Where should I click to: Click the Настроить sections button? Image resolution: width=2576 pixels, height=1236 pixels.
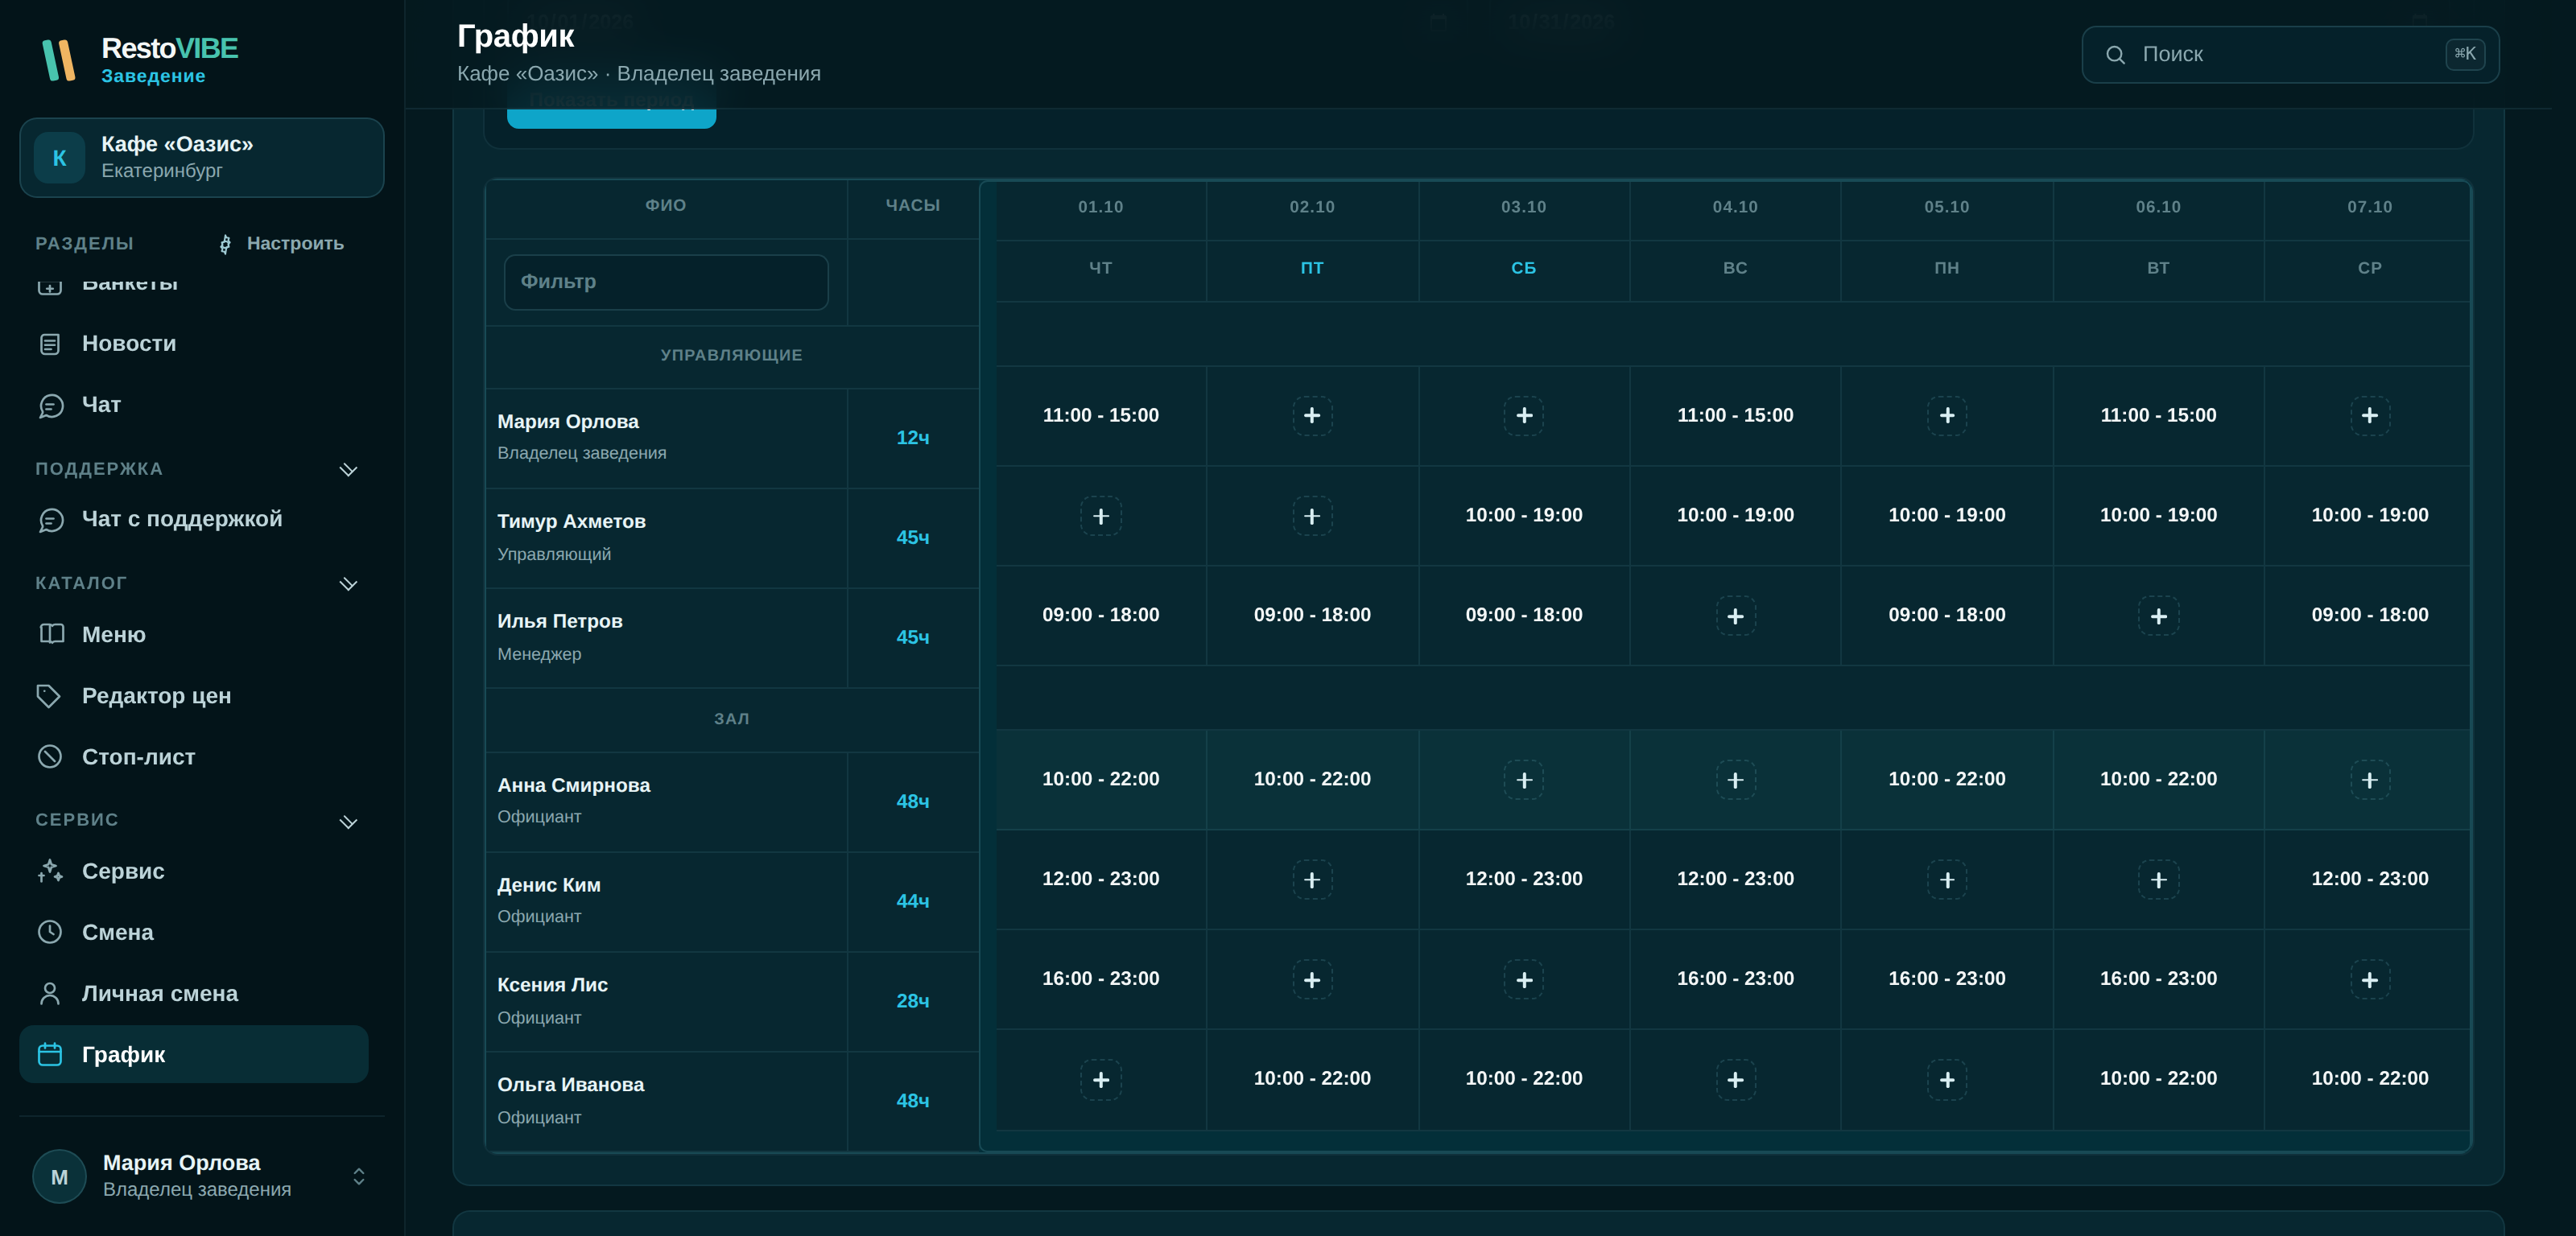click(281, 243)
